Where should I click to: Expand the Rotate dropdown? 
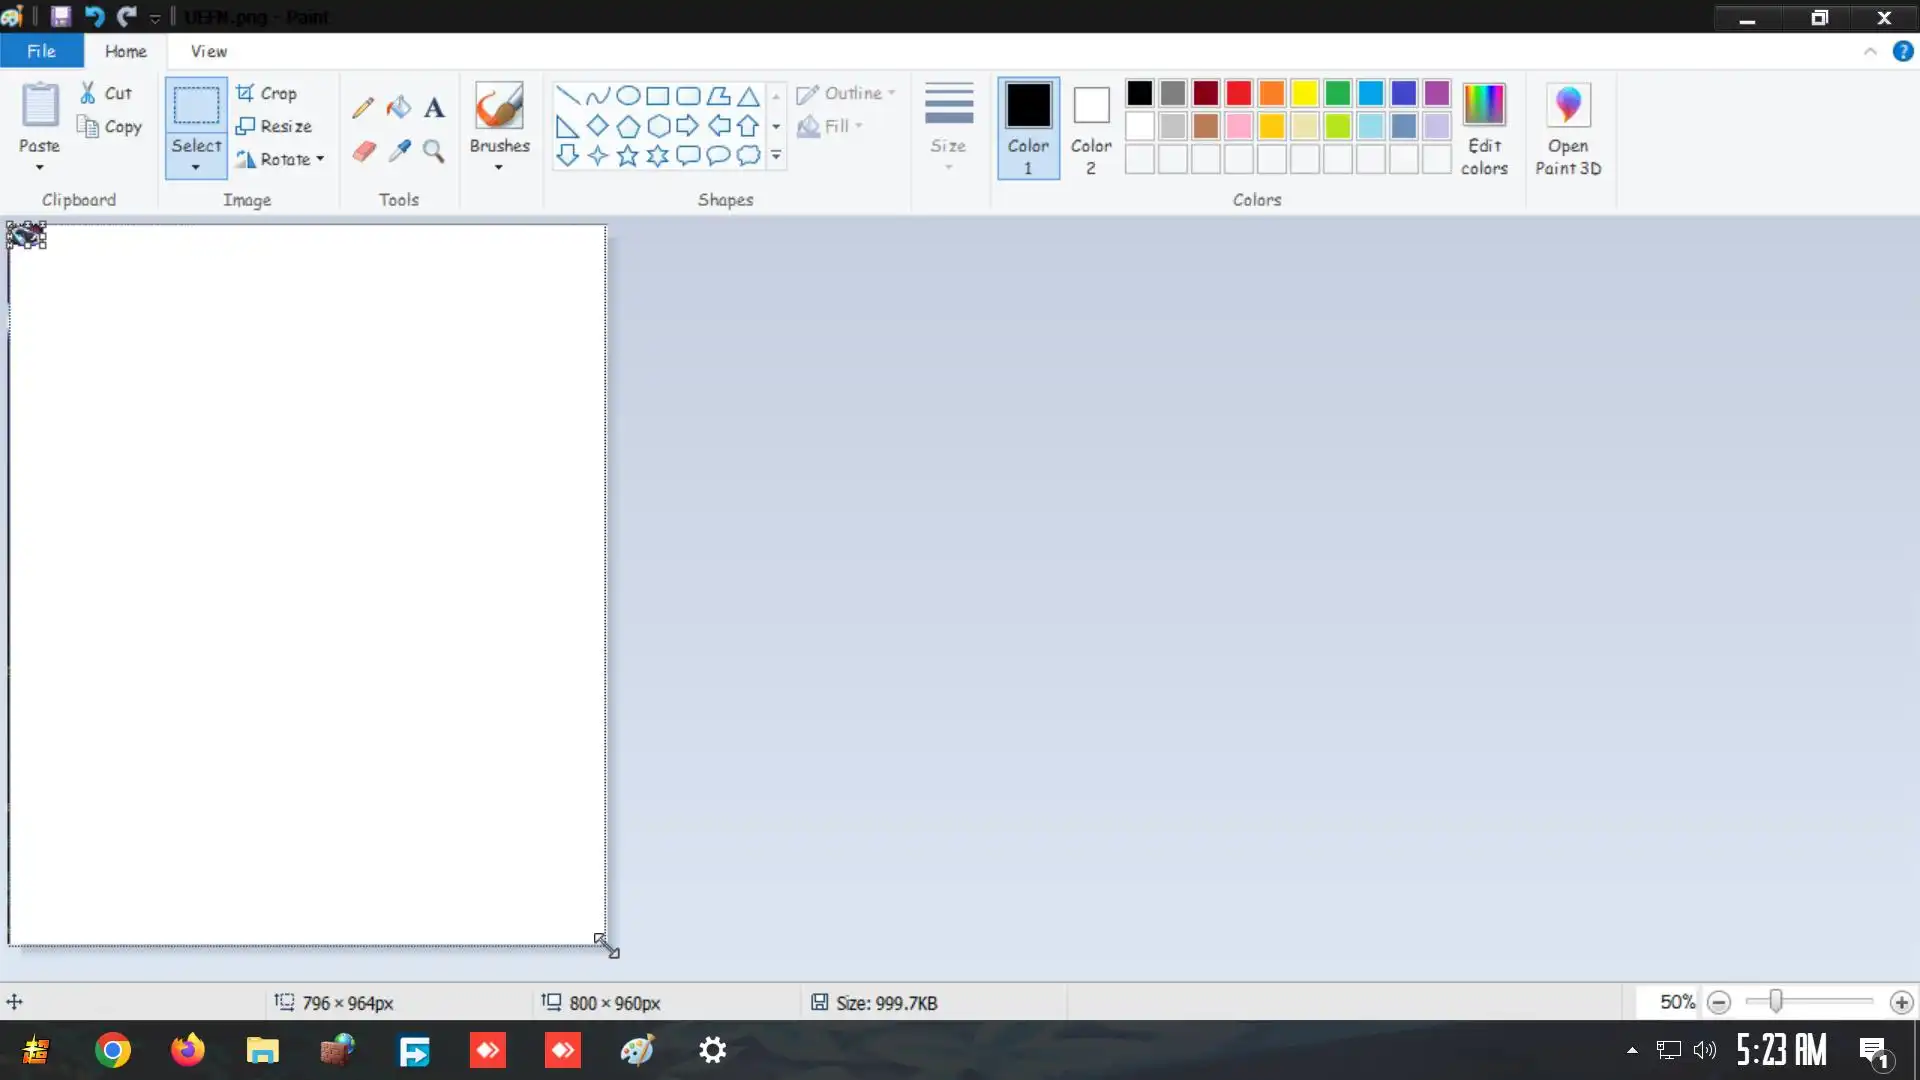(320, 159)
